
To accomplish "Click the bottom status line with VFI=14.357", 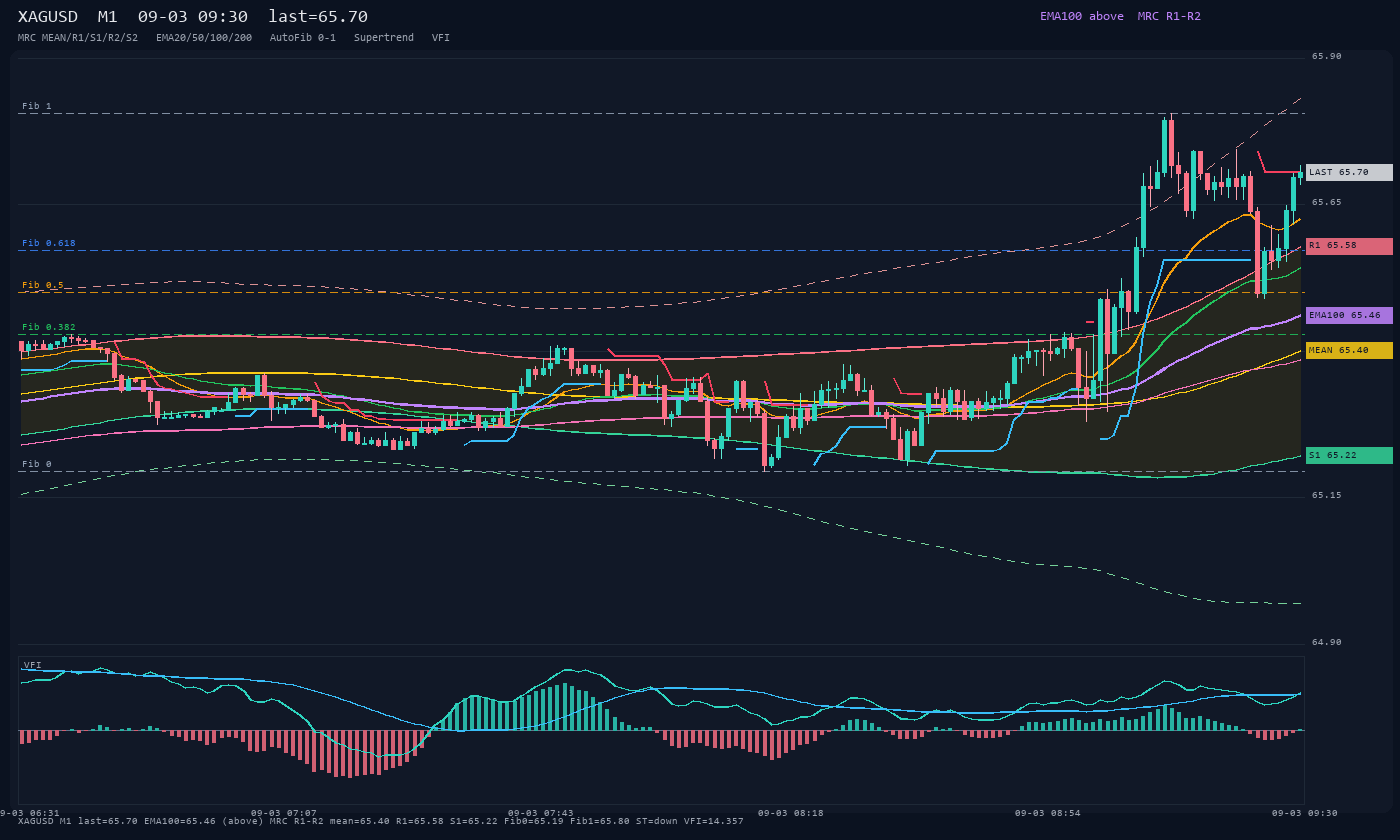I will (x=381, y=821).
